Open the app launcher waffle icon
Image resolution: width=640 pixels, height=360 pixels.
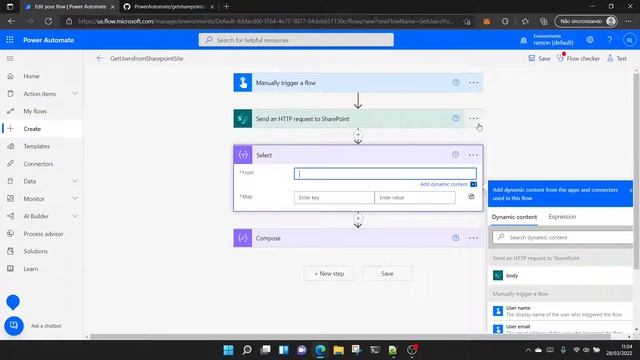(10, 40)
